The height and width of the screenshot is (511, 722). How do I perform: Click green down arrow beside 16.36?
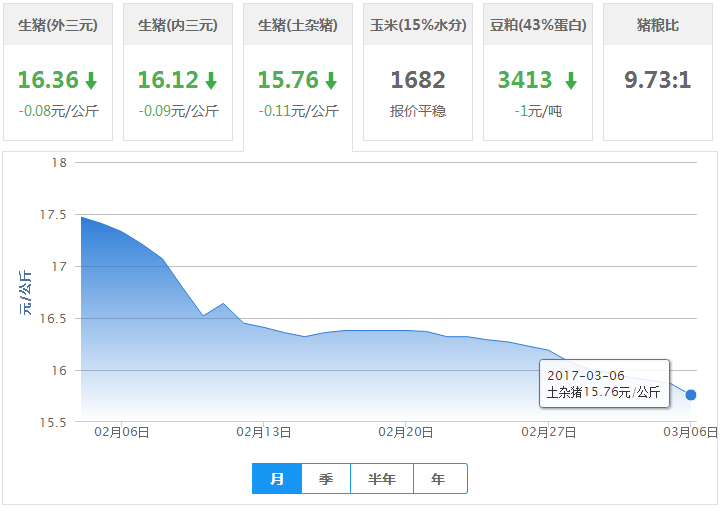point(91,81)
